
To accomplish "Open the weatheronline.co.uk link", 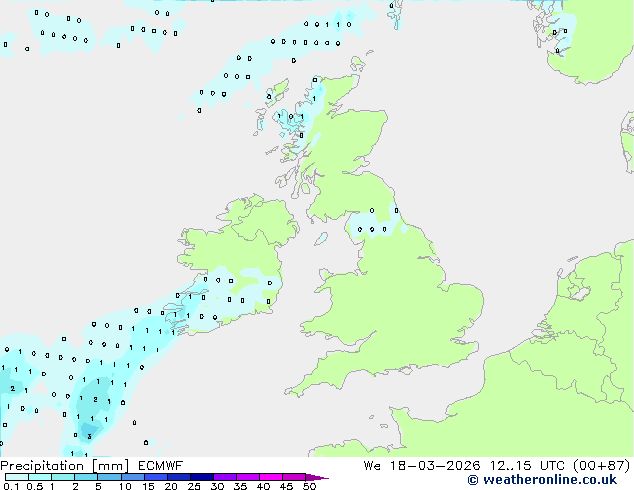I will (x=542, y=480).
